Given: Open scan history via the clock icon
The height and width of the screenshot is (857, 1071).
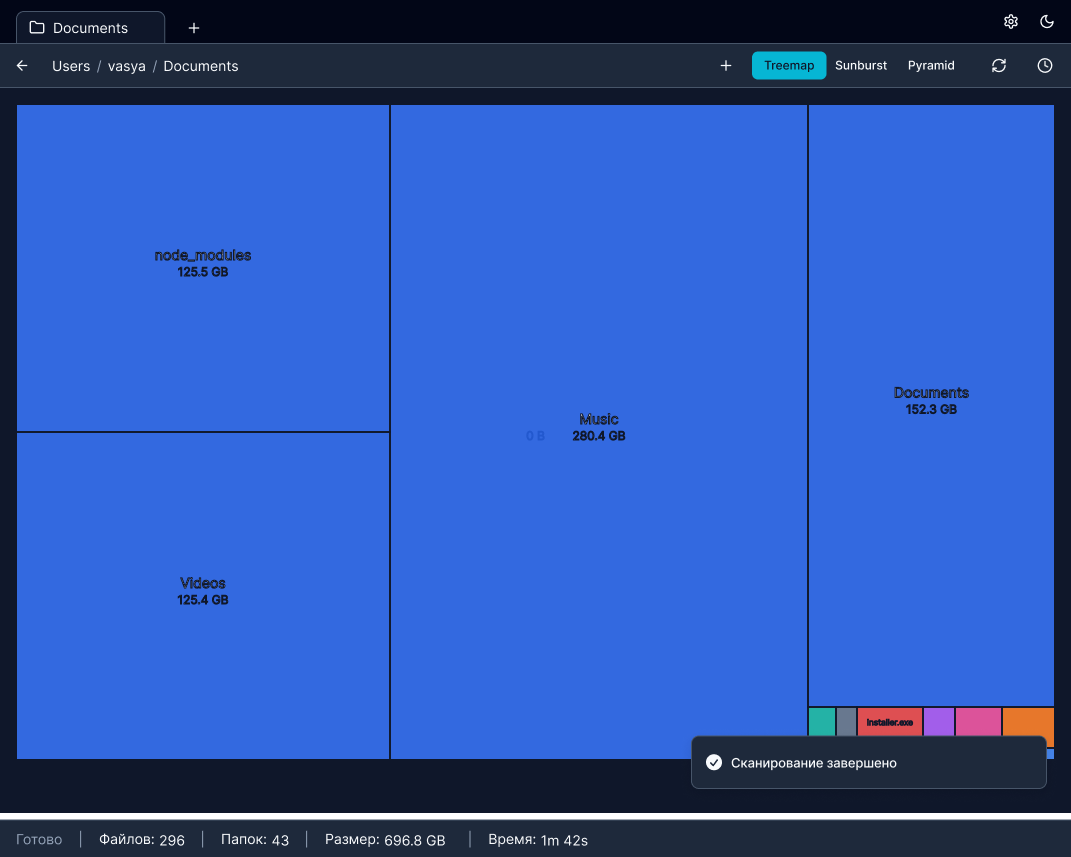Looking at the screenshot, I should point(1045,65).
